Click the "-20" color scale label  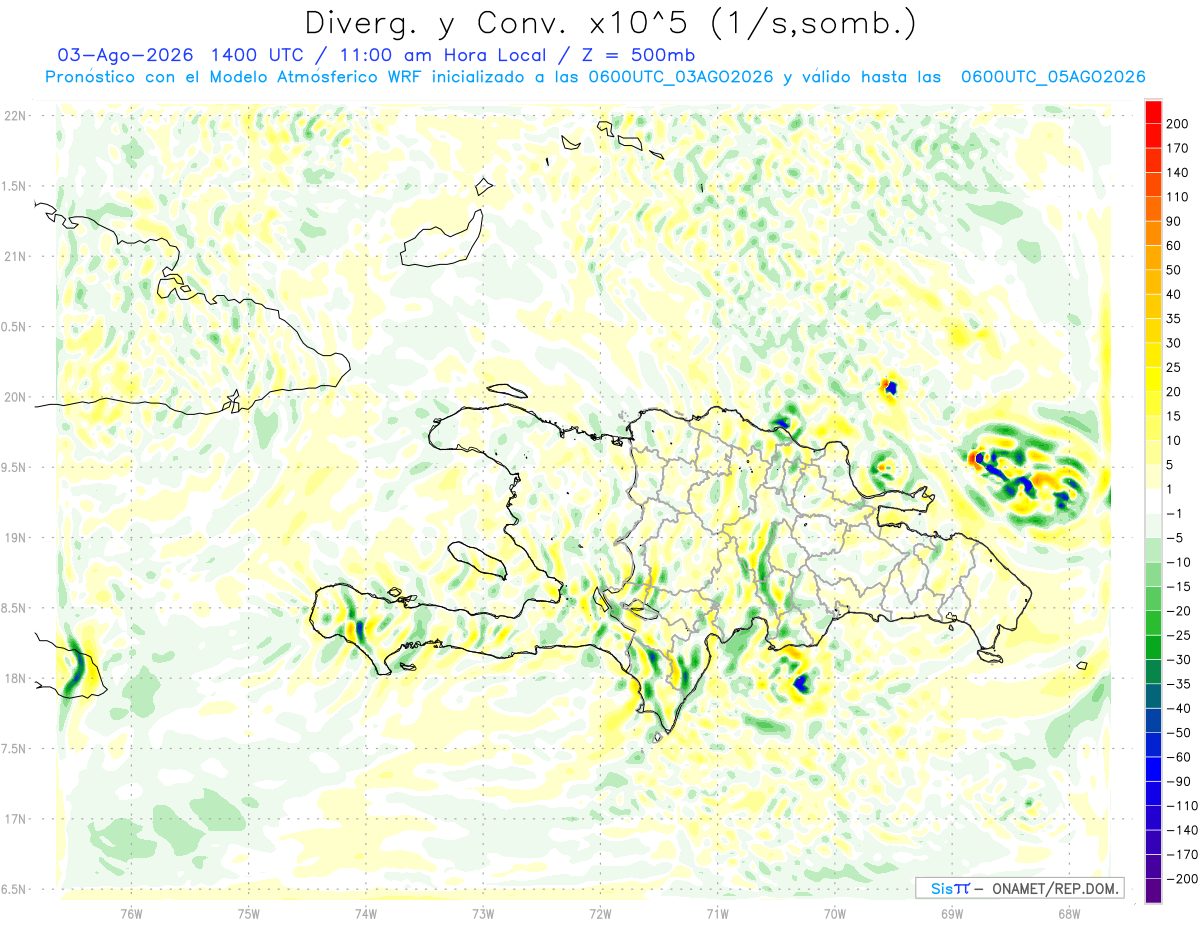coord(1178,611)
